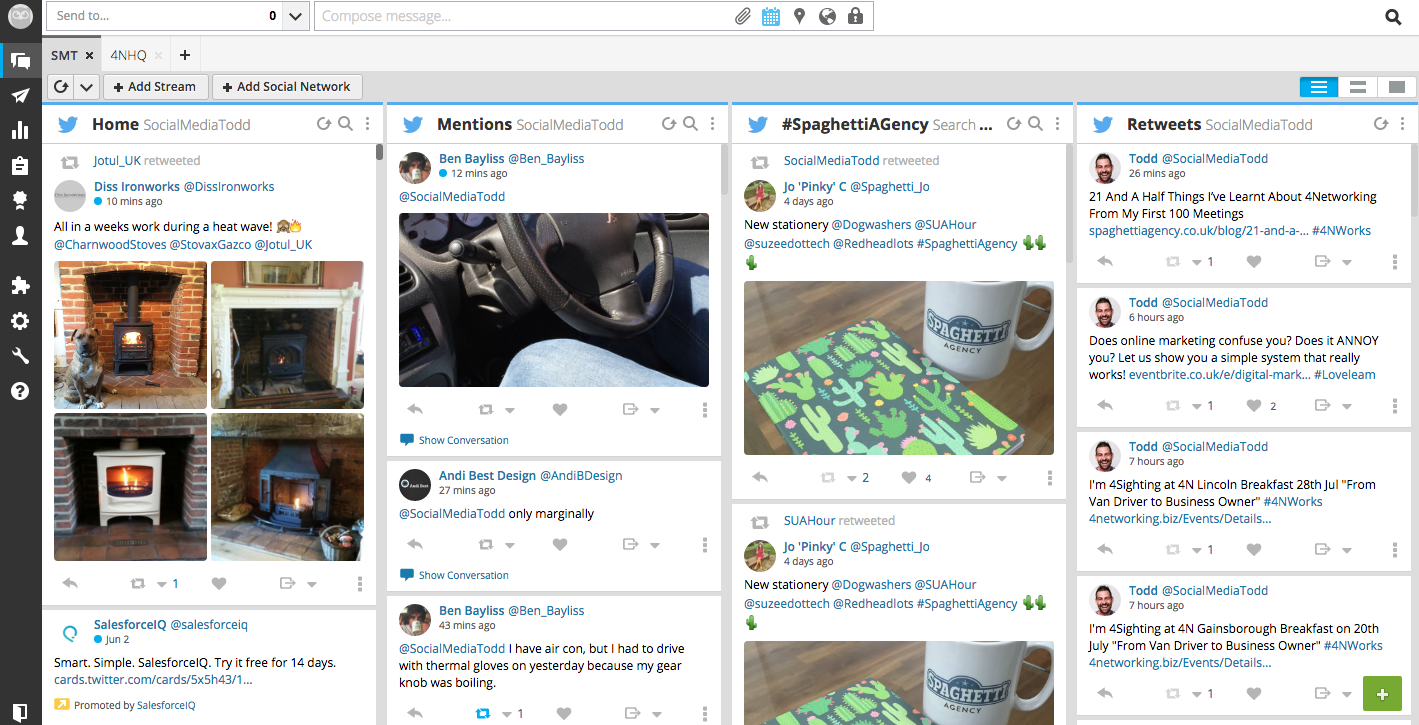Open Assignments with the clipboard icon

pos(20,164)
